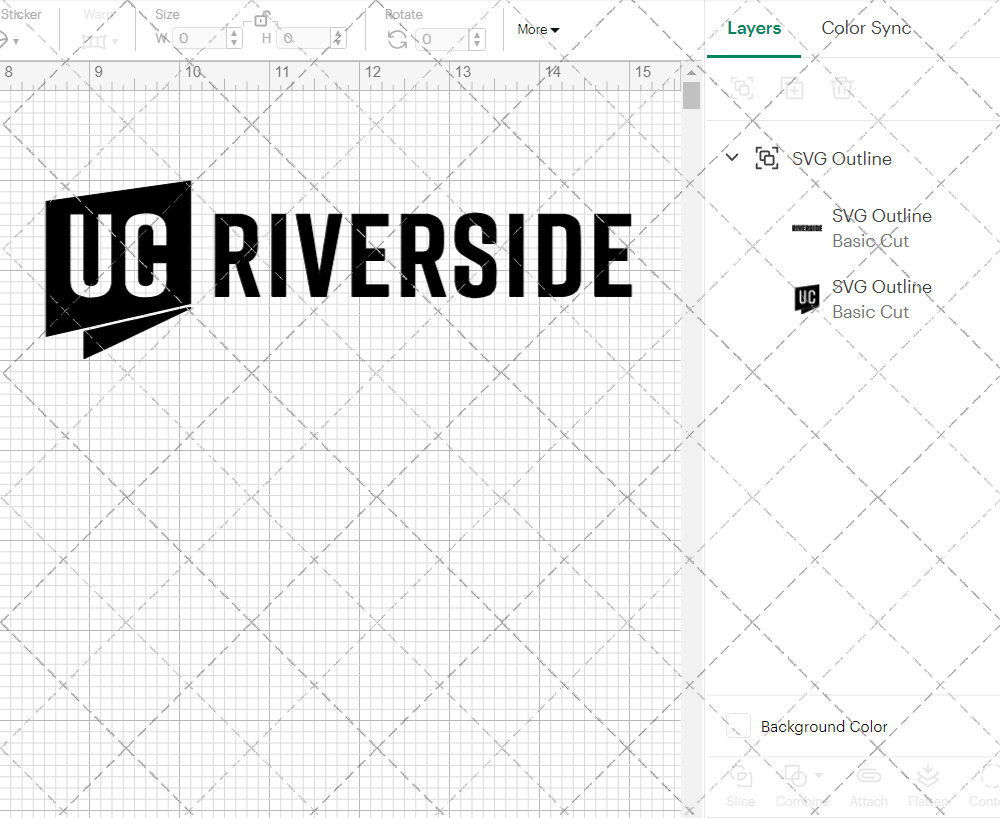Click the Delete layer trash icon
Viewport: 1000px width, 818px height.
point(842,88)
